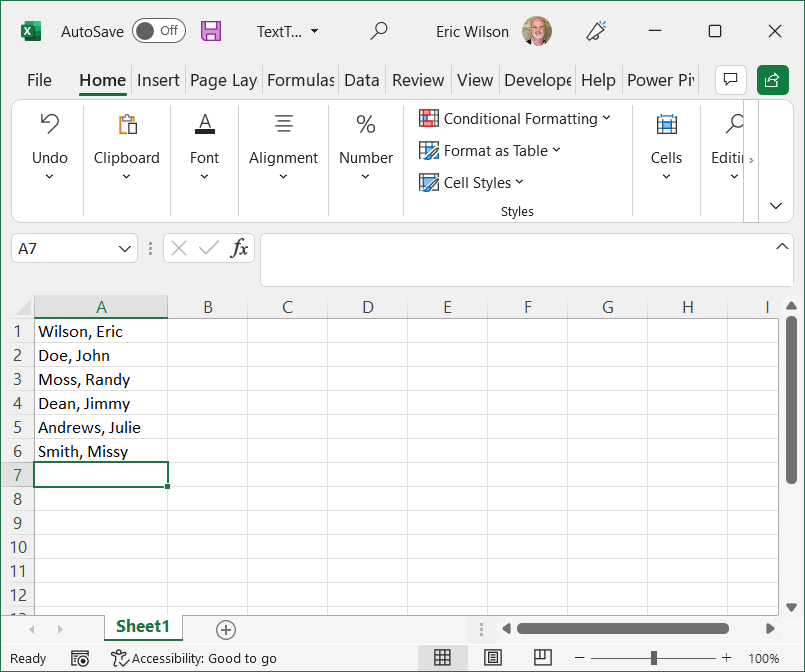Image resolution: width=805 pixels, height=672 pixels.
Task: Open Display Settings icon in status bar
Action: (x=80, y=658)
